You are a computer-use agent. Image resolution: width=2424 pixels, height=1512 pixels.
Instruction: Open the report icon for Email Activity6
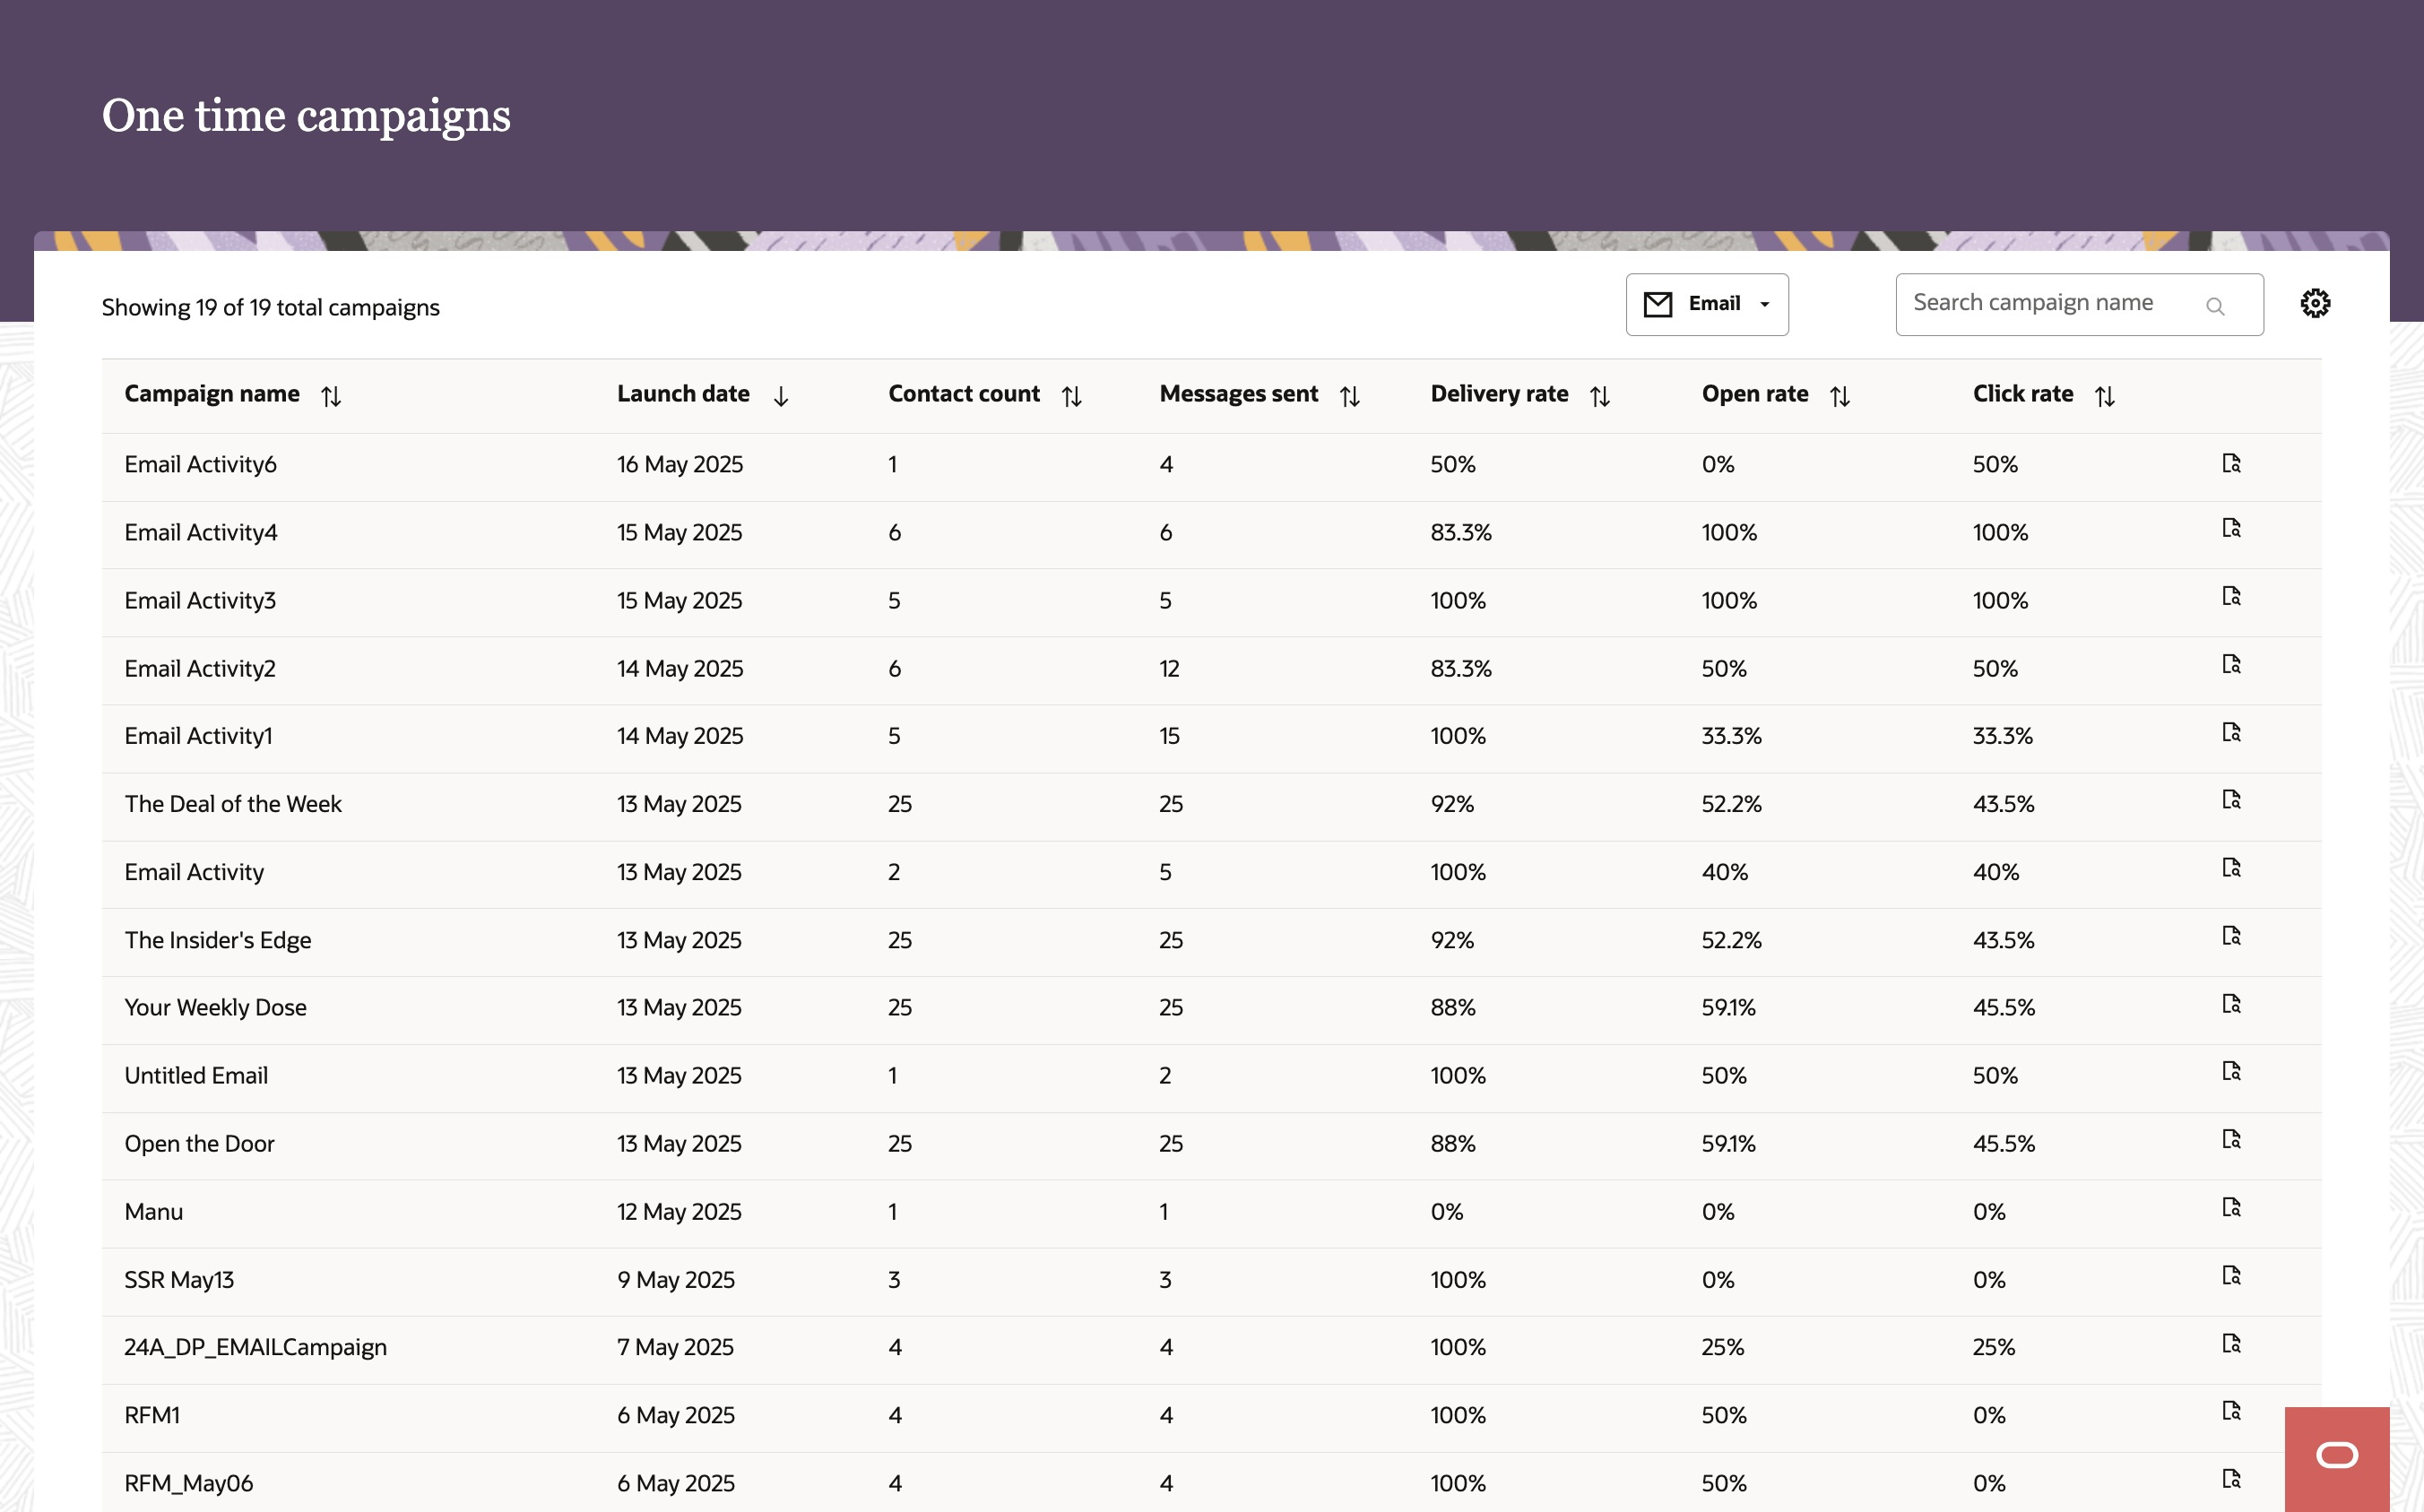2233,463
